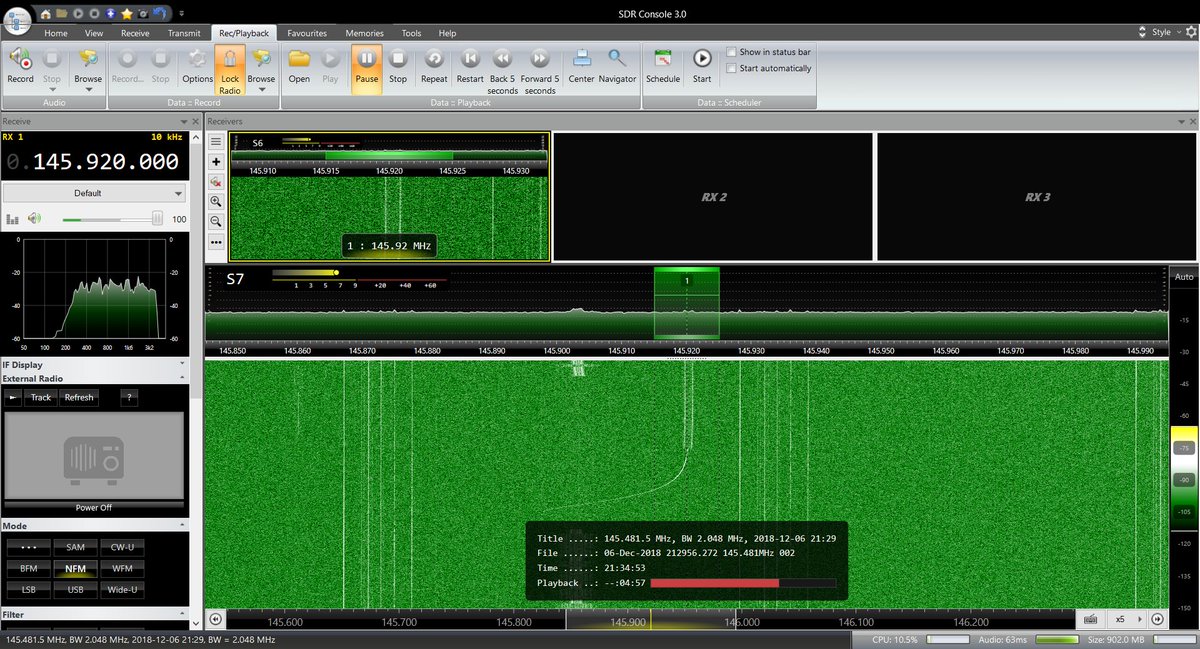Select WFM mode

coord(122,568)
